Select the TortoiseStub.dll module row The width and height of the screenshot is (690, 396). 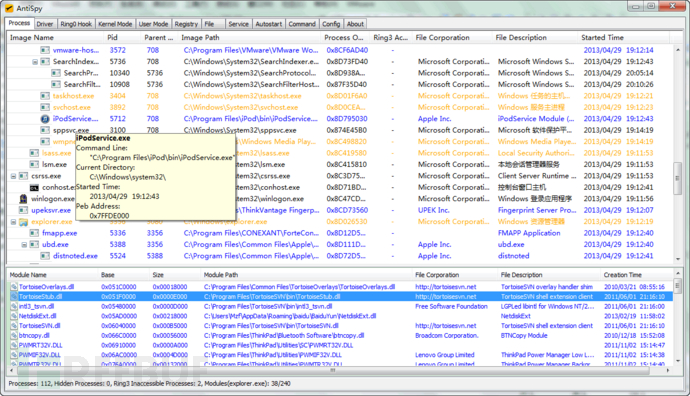coord(340,297)
